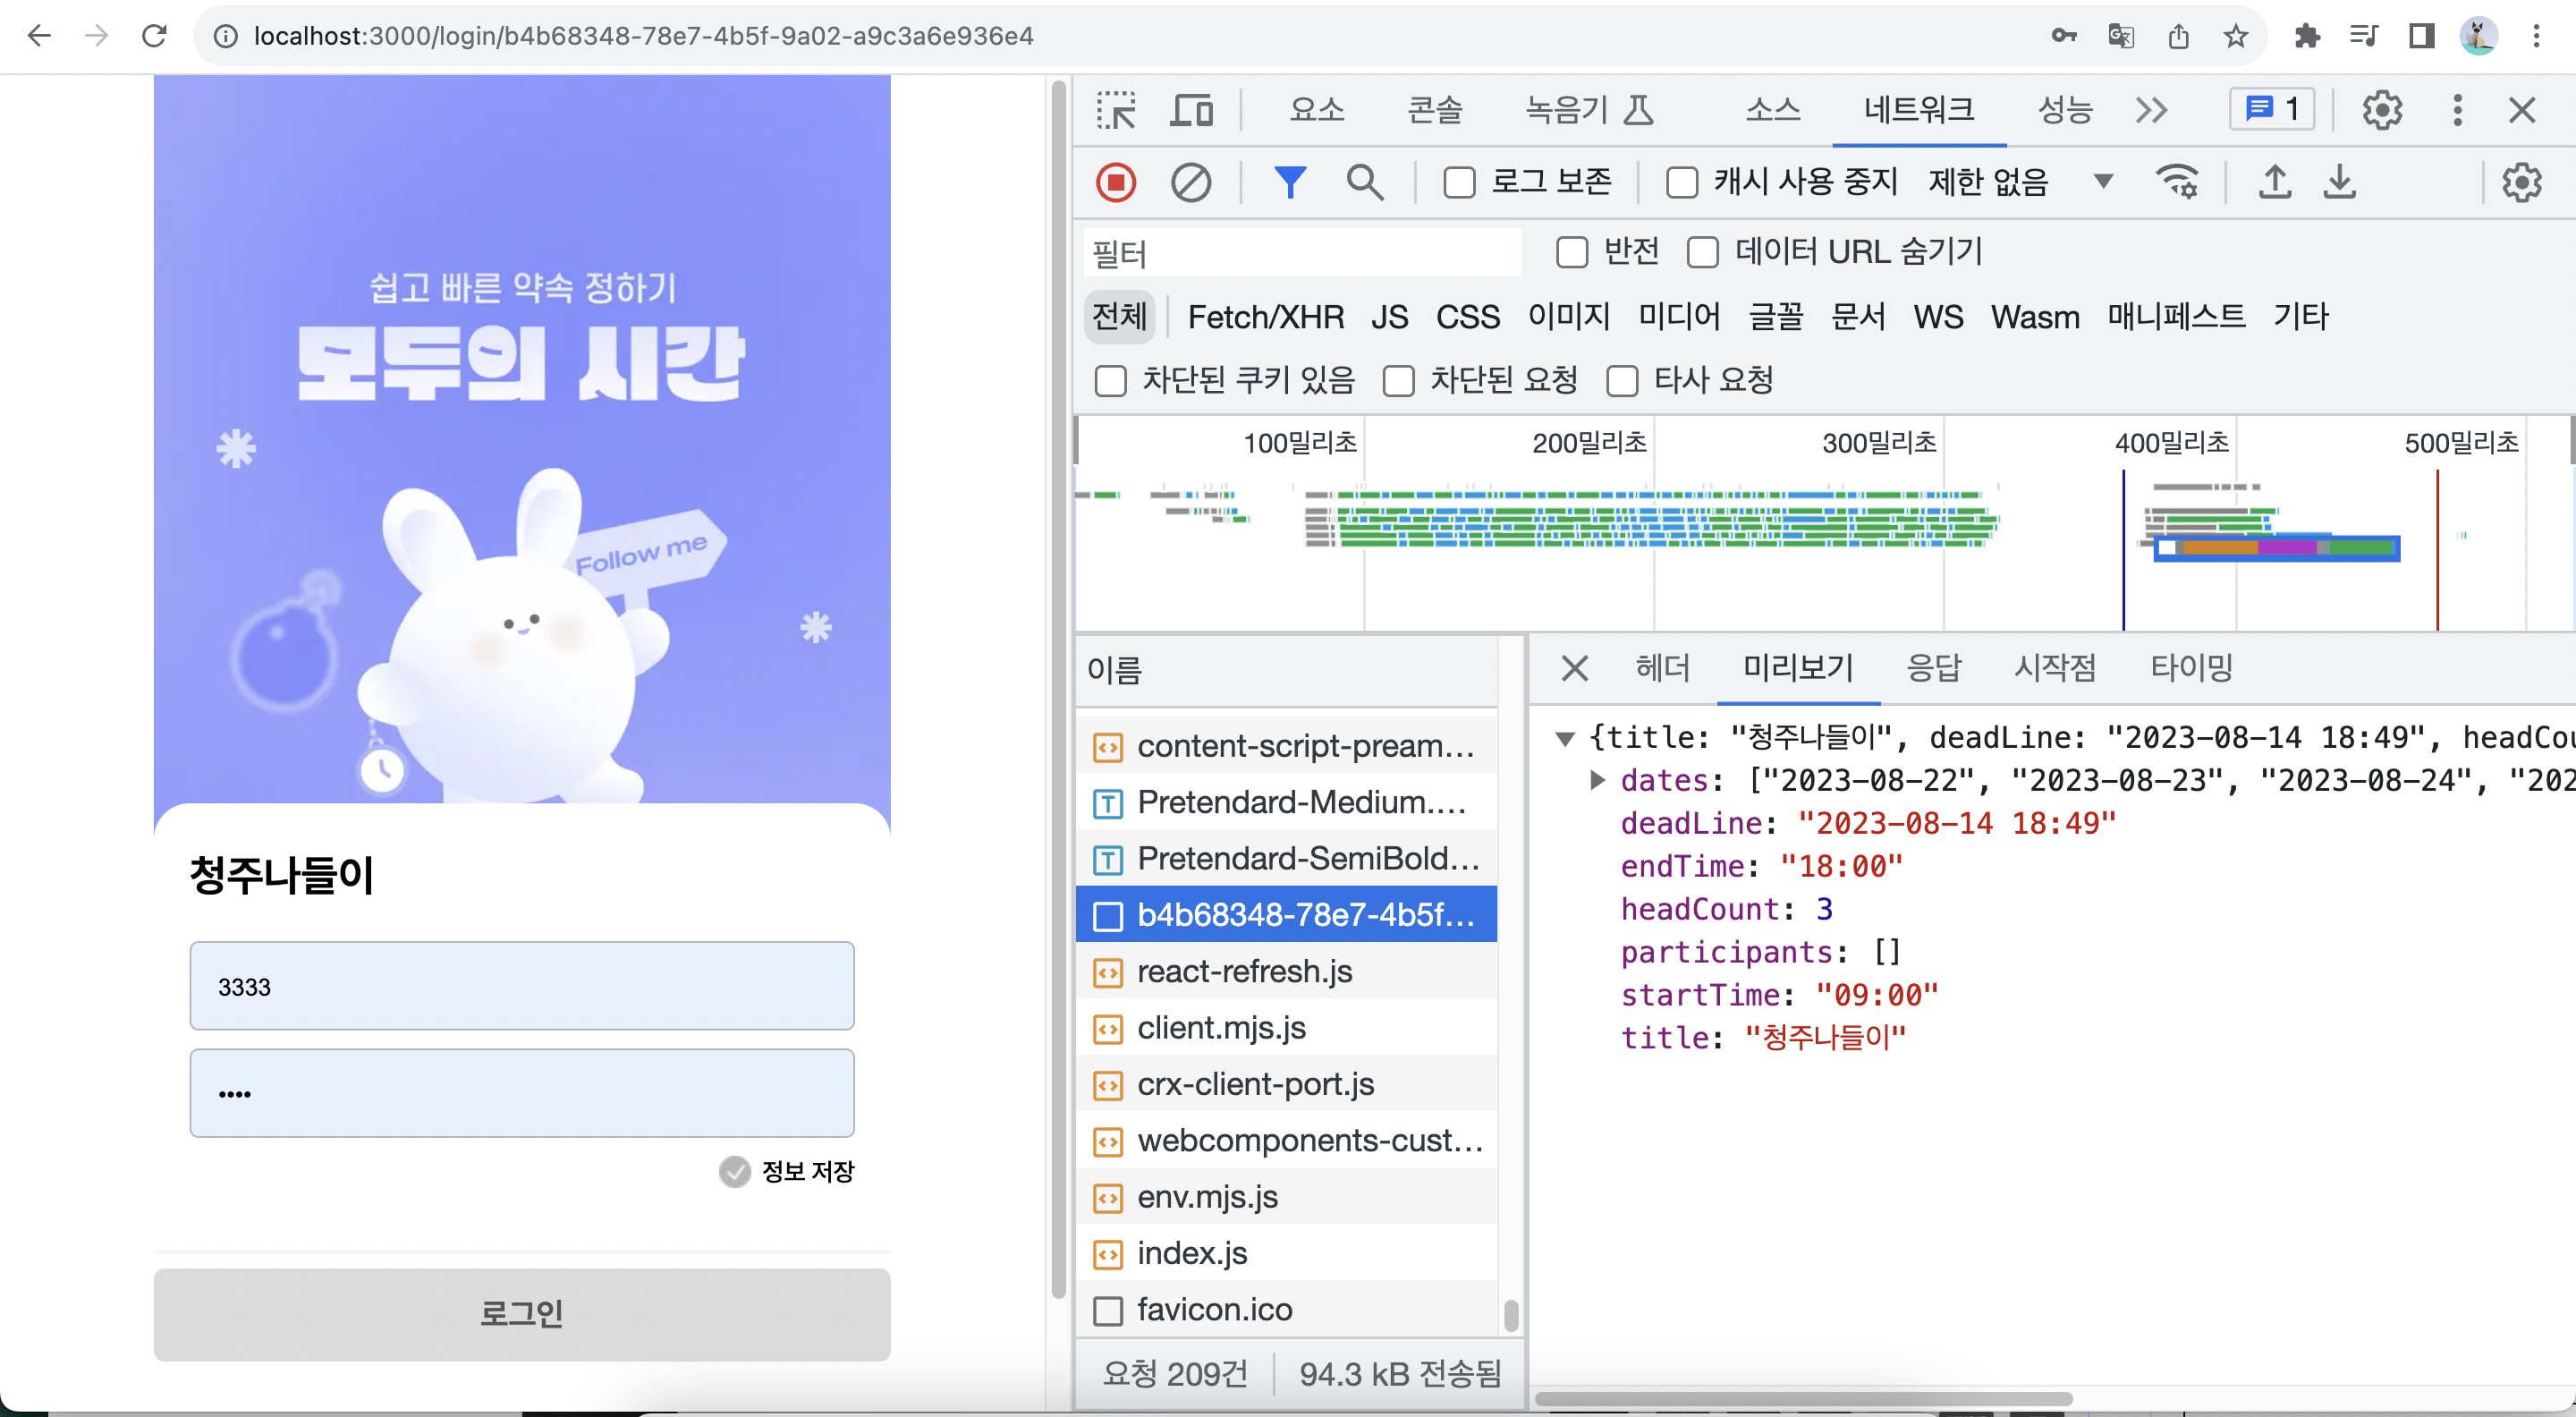Toggle the device toolbar icon

pyautogui.click(x=1191, y=110)
